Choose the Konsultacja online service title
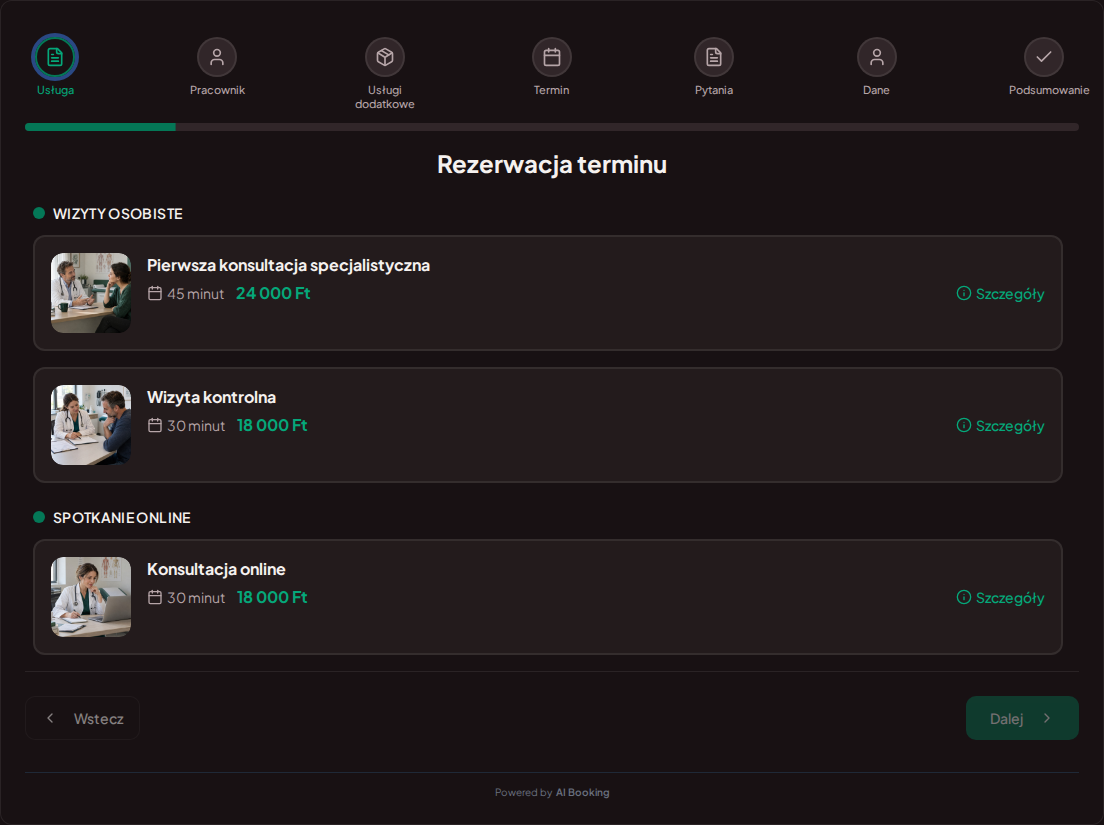Screen dimensions: 1104x825 click(x=216, y=569)
